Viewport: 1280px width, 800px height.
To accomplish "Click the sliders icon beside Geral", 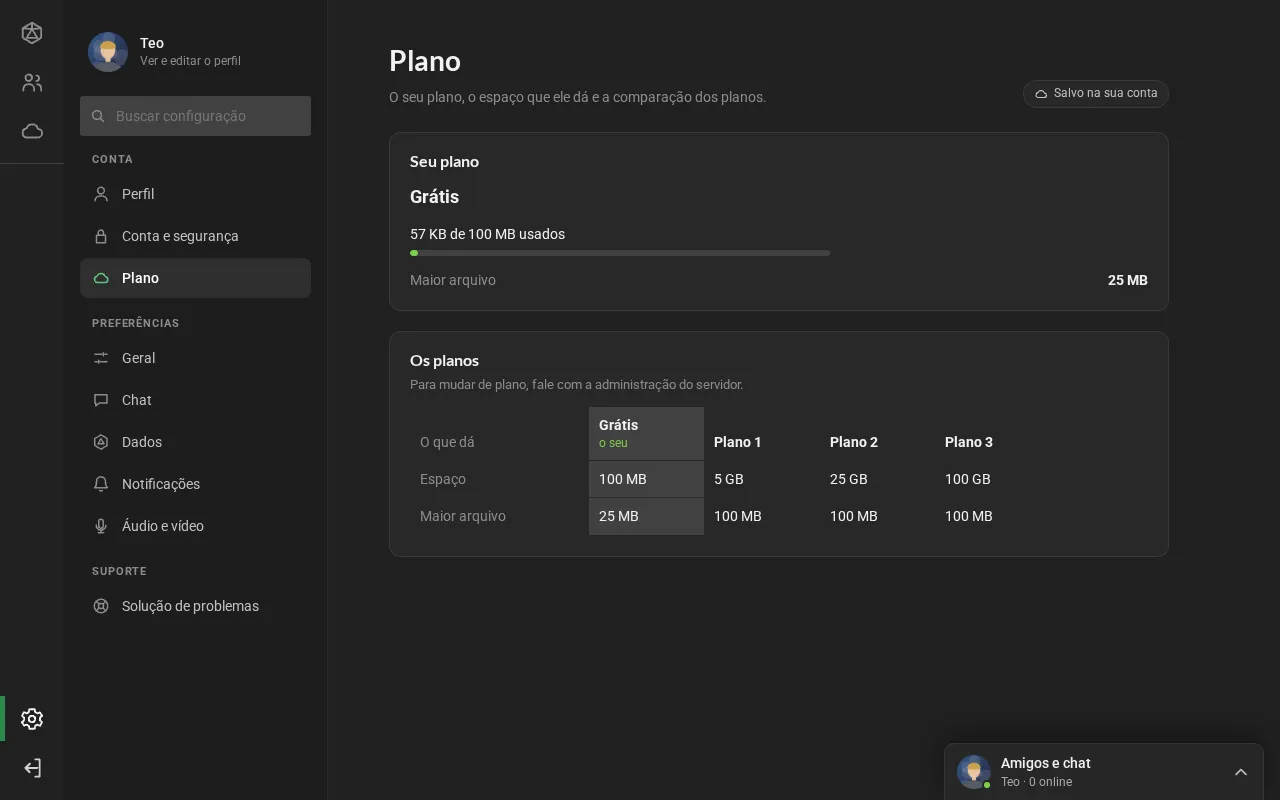I will click(x=101, y=358).
